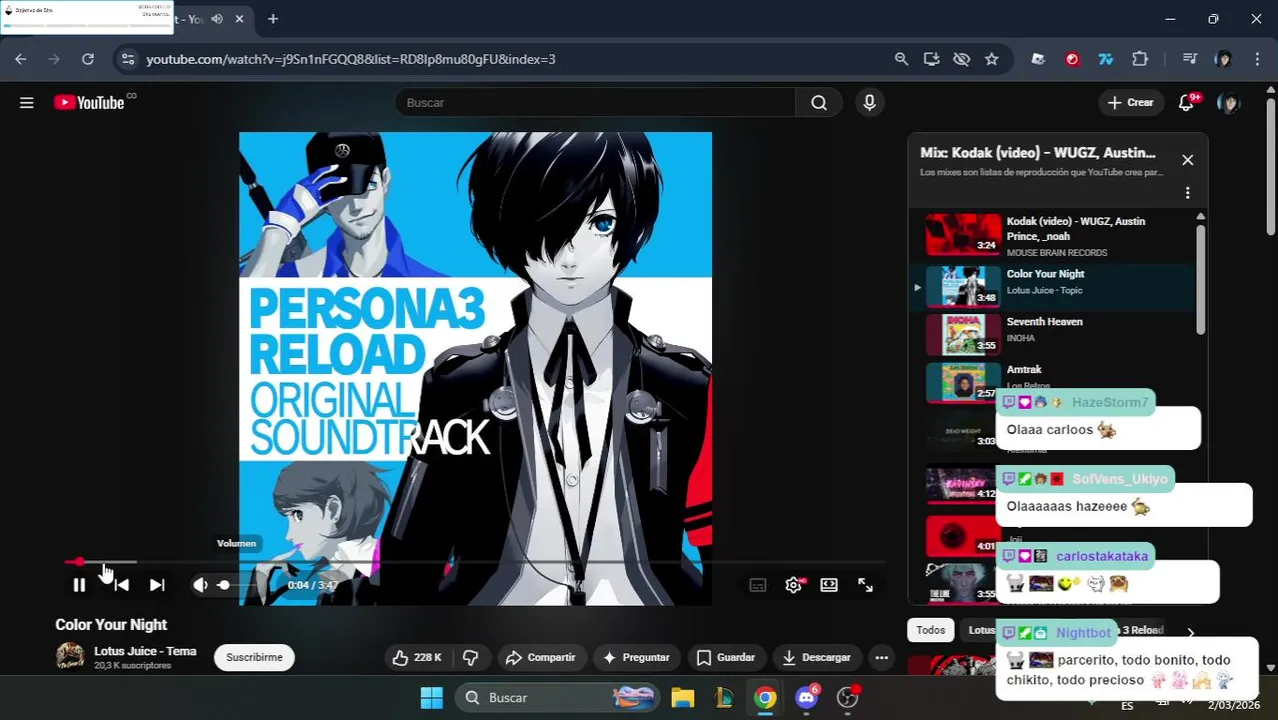The height and width of the screenshot is (720, 1278).
Task: Save the video with Guardar
Action: 725,657
